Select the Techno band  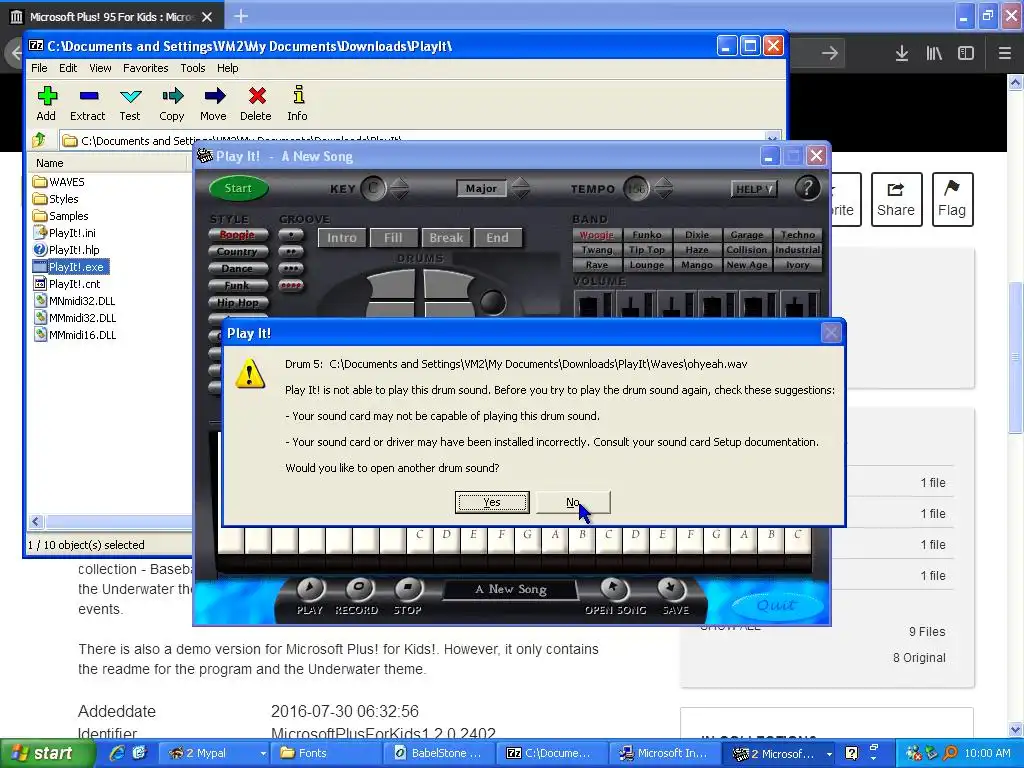pyautogui.click(x=797, y=234)
